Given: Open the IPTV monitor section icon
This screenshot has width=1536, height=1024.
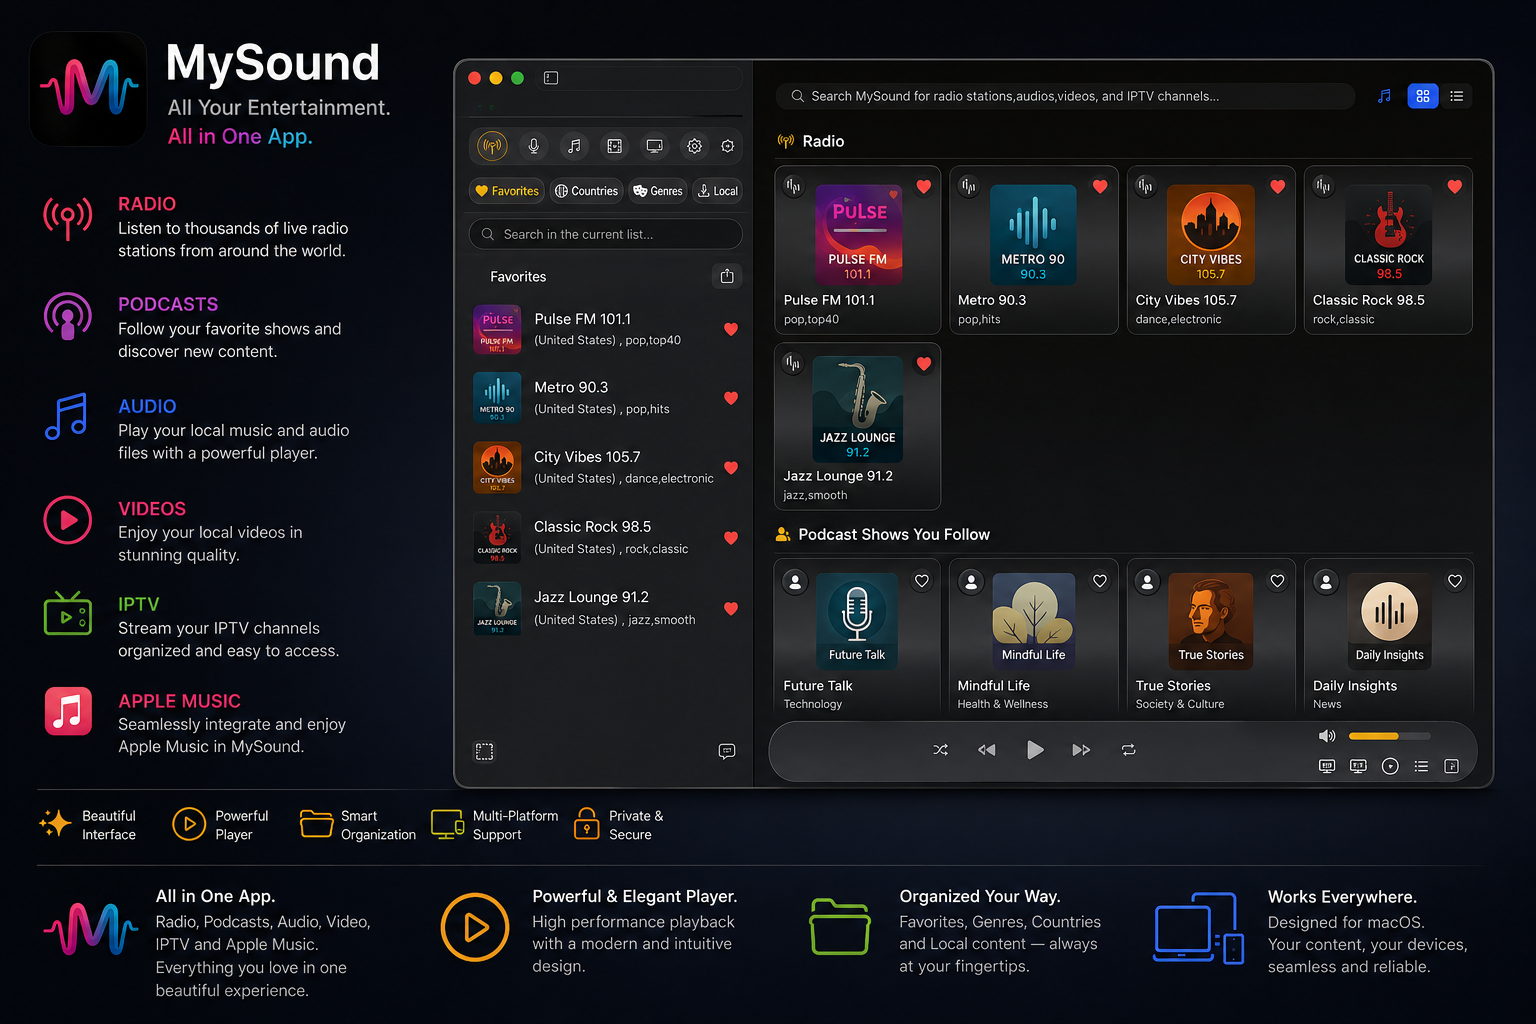Looking at the screenshot, I should [x=654, y=146].
